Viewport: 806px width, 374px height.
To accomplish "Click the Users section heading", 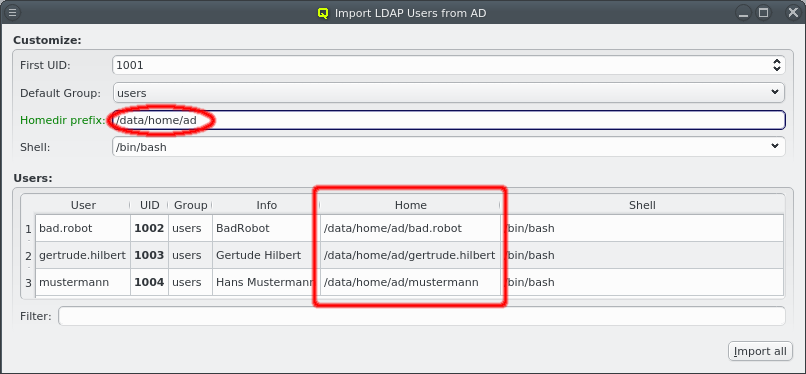I will [x=33, y=178].
